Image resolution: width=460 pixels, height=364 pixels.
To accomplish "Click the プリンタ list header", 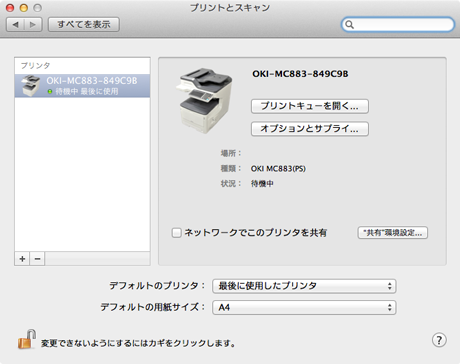I will 35,65.
